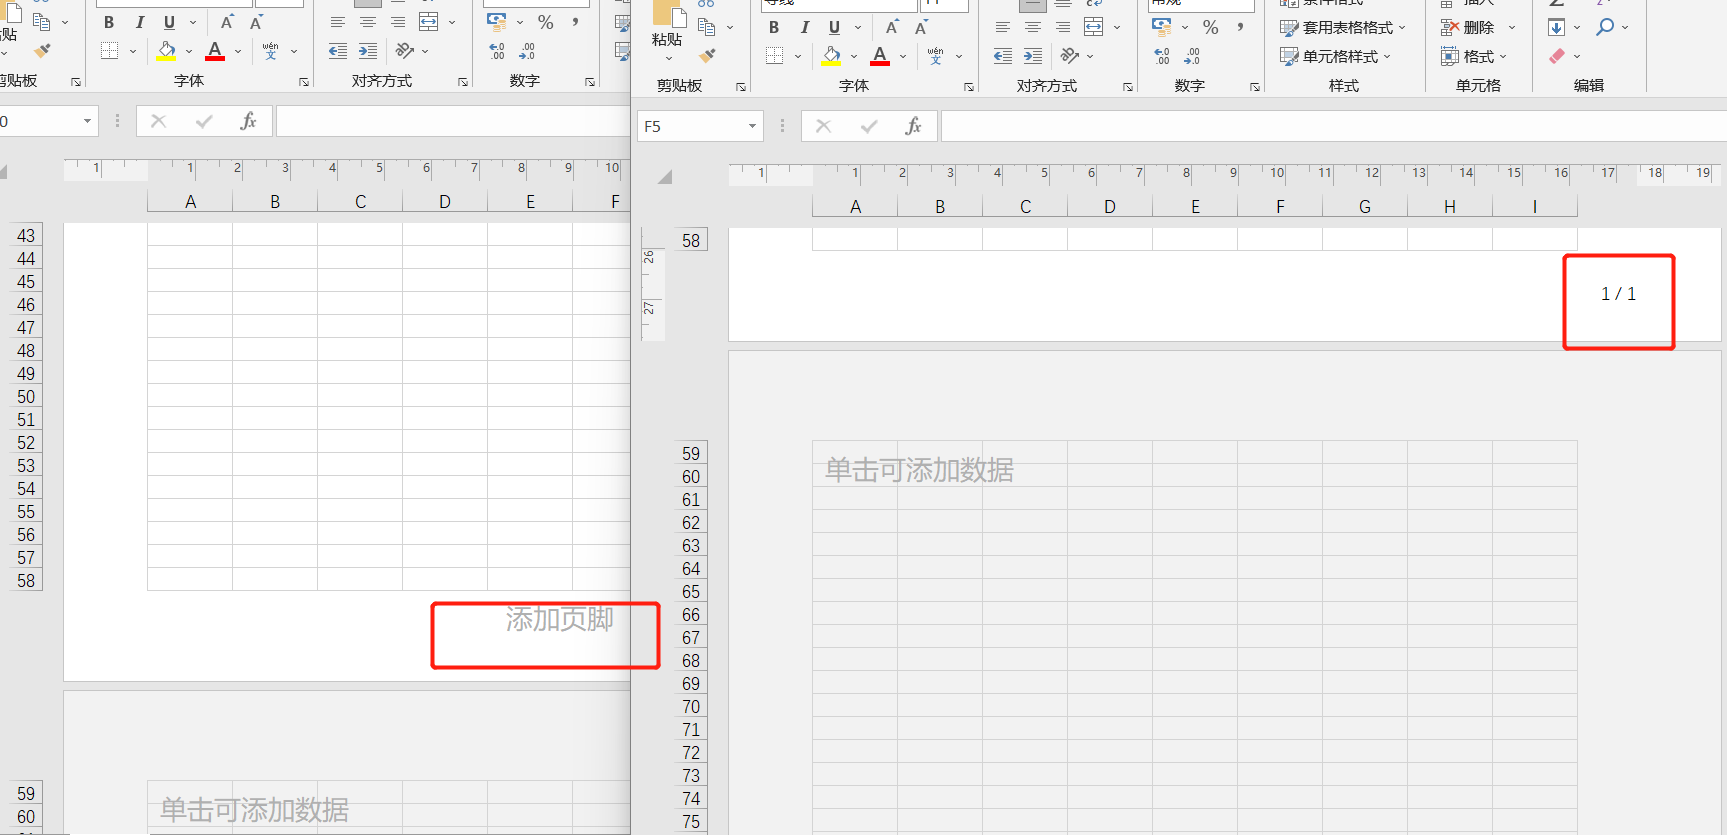Open 数字 number dialog launcher in right window

[1254, 87]
